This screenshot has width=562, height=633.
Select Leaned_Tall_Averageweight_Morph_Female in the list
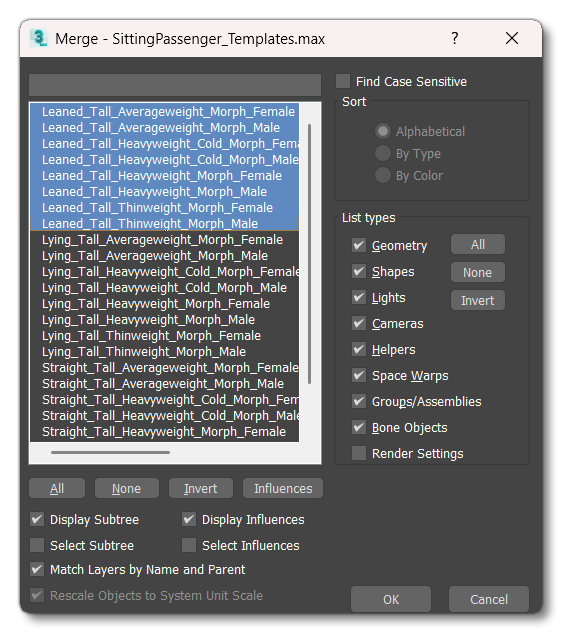[x=165, y=112]
